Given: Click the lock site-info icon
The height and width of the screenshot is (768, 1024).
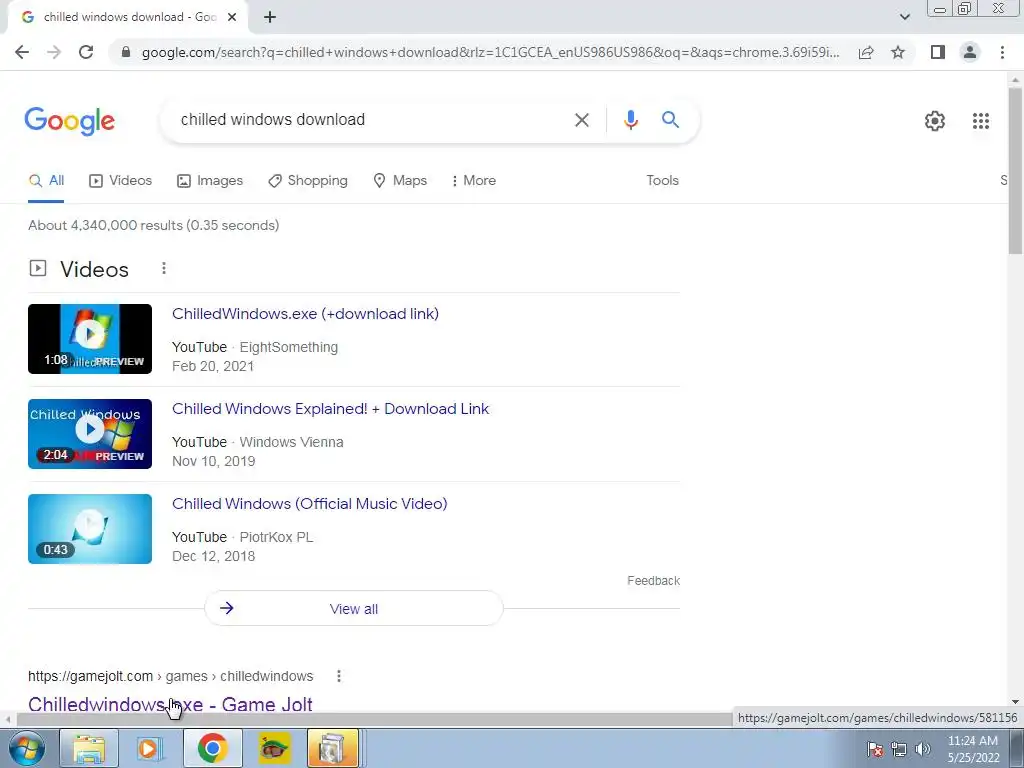Looking at the screenshot, I should click(x=126, y=52).
